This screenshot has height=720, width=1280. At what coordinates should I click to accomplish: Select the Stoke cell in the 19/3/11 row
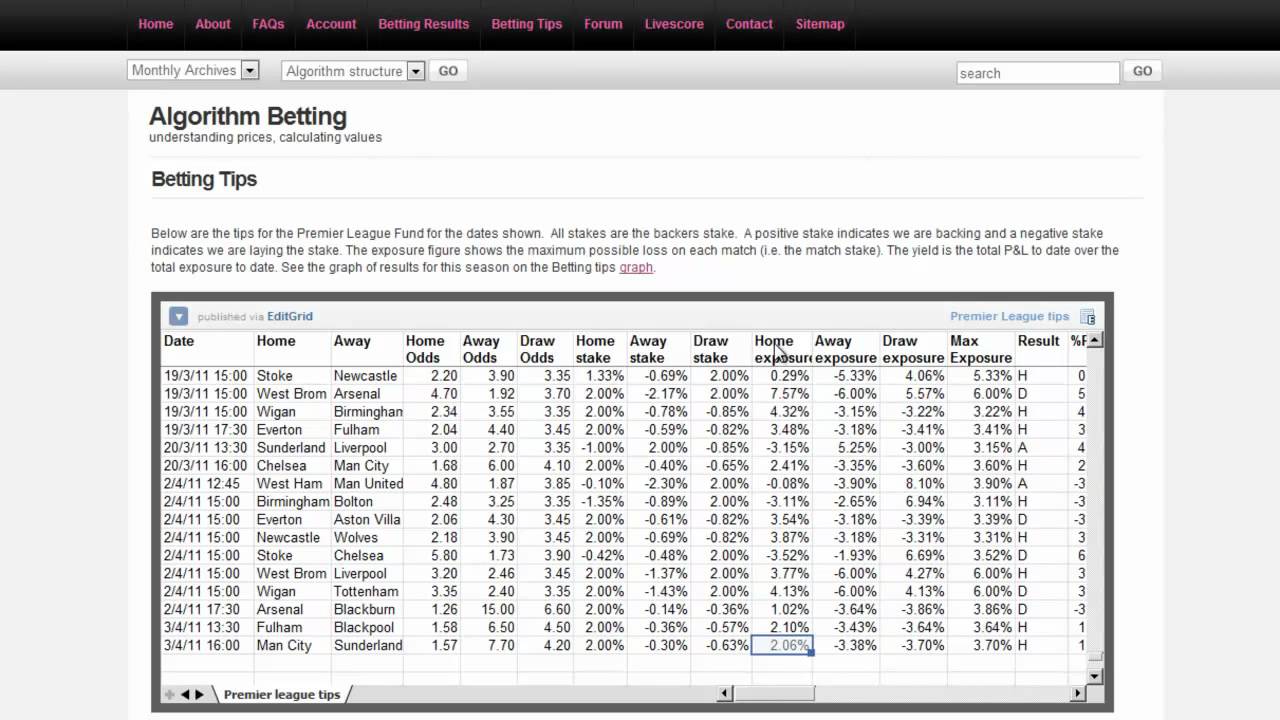[293, 375]
